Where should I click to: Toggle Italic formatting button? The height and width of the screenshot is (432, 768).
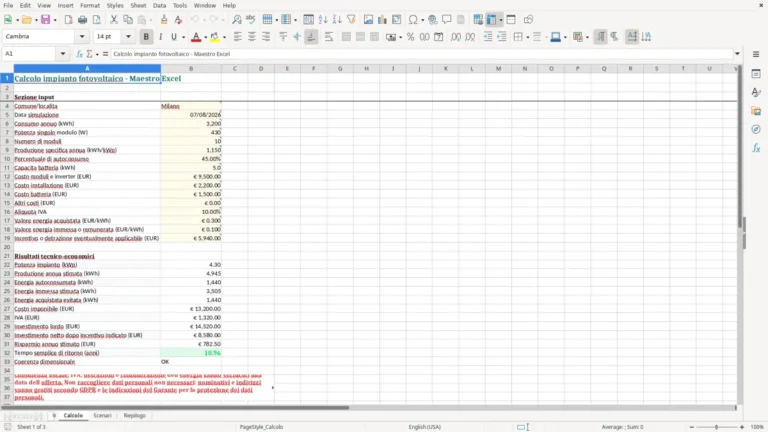point(160,37)
